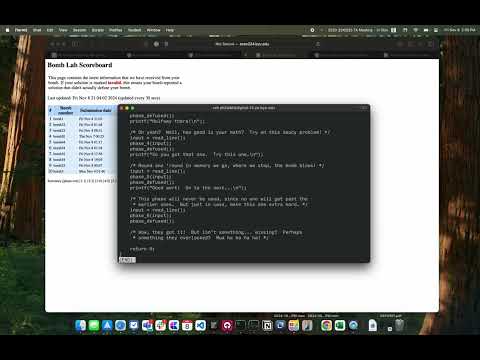This screenshot has width=480, height=360.
Task: Click the Safari address bar
Action: tap(242, 44)
